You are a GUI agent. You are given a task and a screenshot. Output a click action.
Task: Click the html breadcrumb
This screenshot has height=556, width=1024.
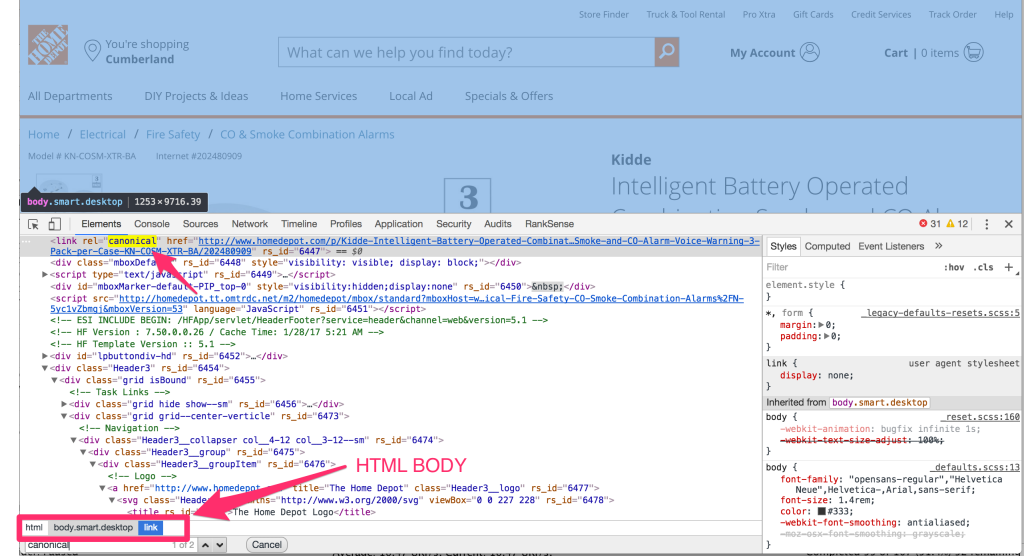click(x=34, y=527)
